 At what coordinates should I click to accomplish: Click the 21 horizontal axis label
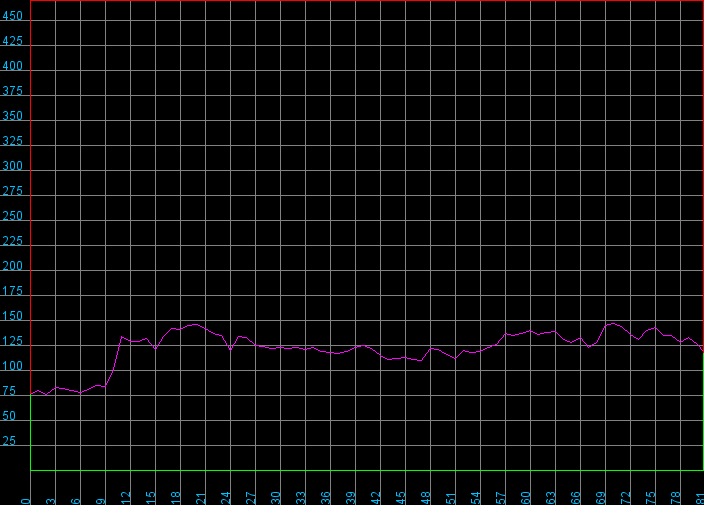[201, 498]
